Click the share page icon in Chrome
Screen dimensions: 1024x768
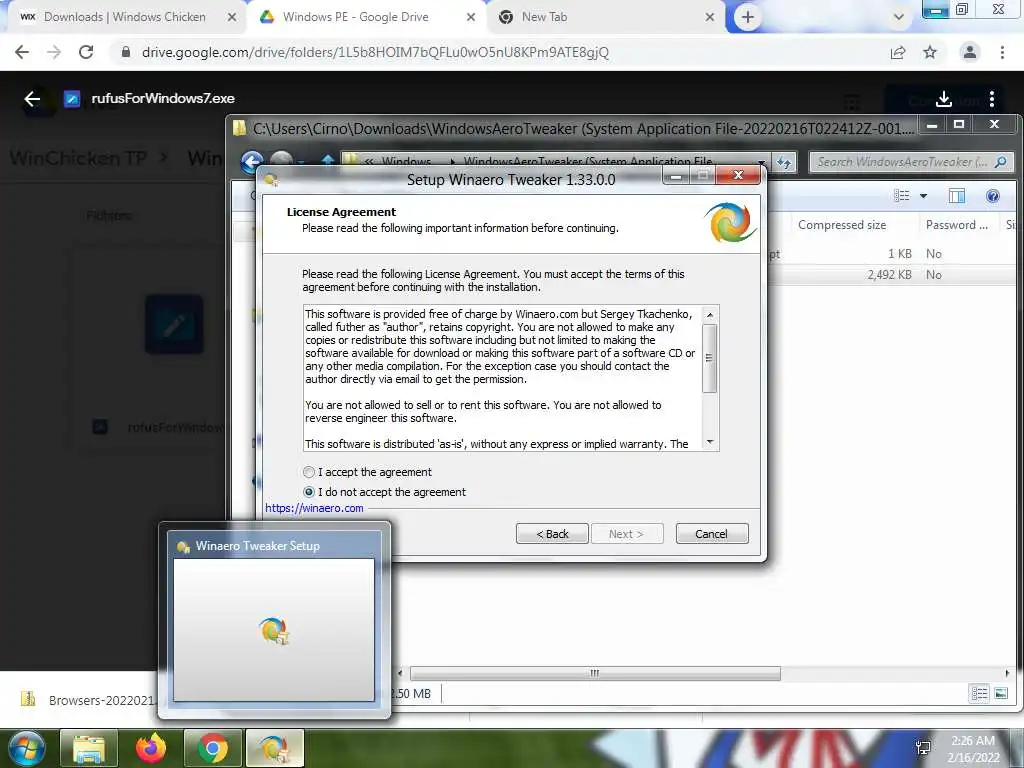coord(898,52)
